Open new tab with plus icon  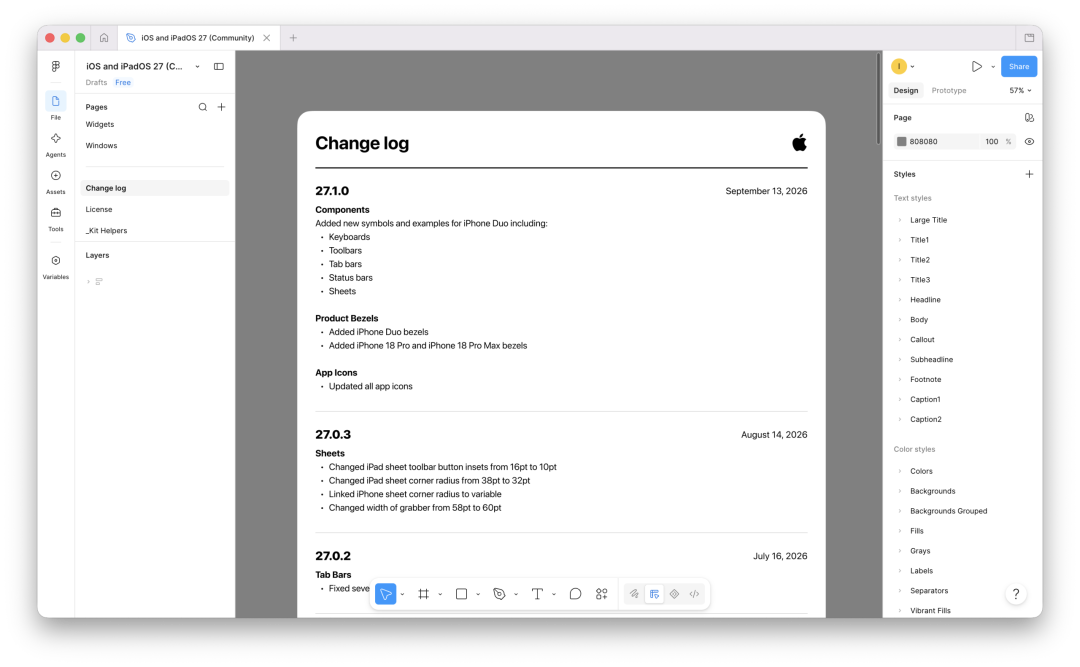tap(293, 38)
